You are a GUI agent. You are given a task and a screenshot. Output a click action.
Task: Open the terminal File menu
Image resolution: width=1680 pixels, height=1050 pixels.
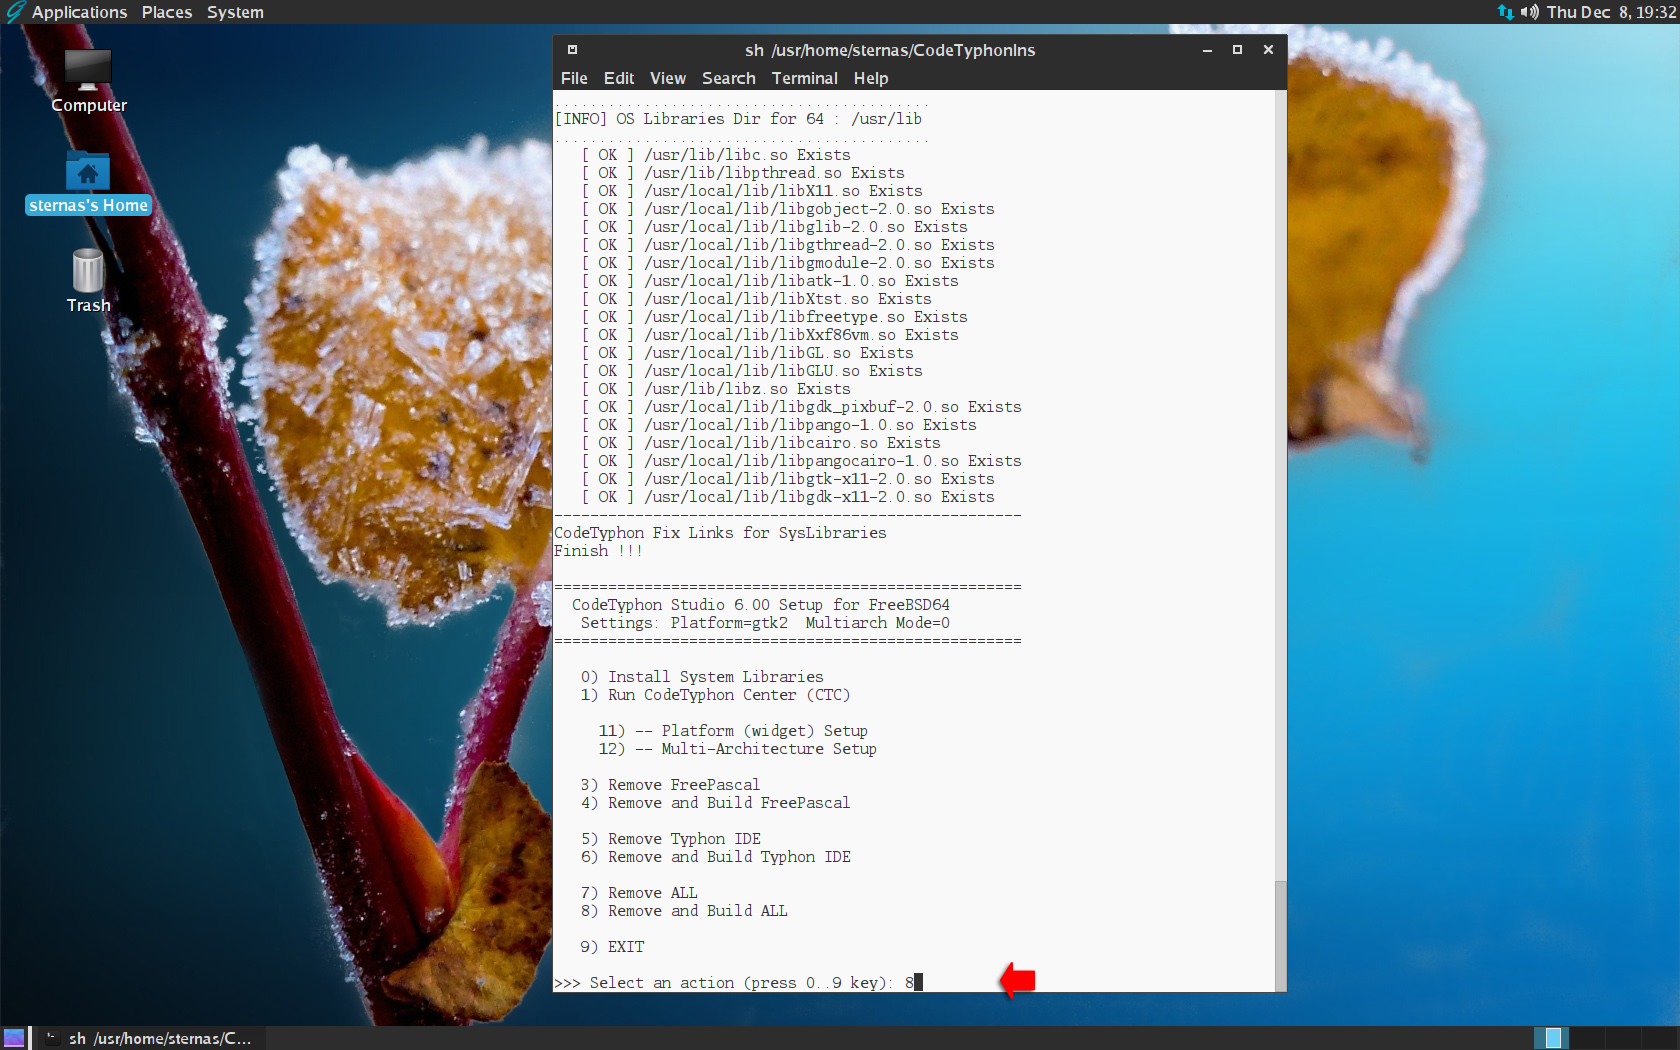574,78
